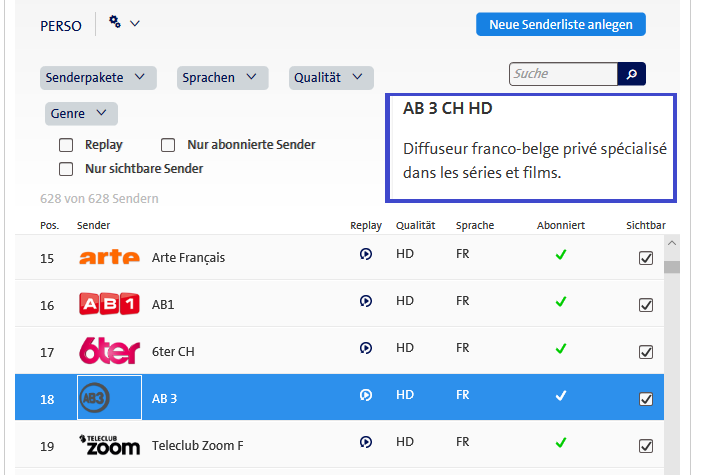Sort by the Sender column header
This screenshot has width=703, height=475.
tap(93, 226)
